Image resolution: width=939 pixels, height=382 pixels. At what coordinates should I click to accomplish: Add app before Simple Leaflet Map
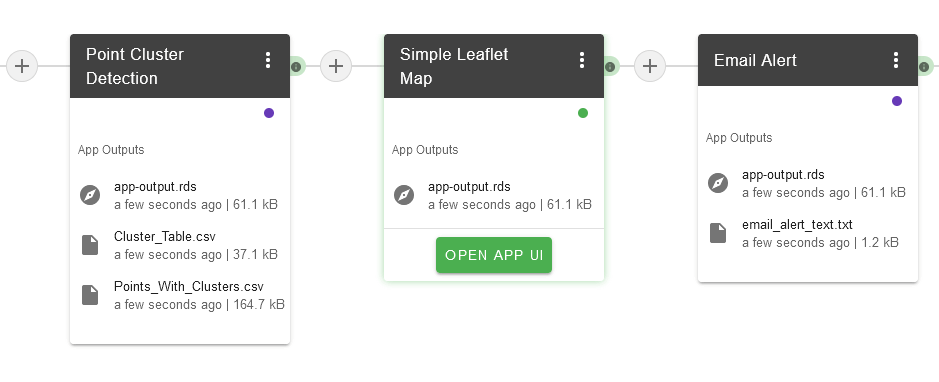tap(336, 65)
